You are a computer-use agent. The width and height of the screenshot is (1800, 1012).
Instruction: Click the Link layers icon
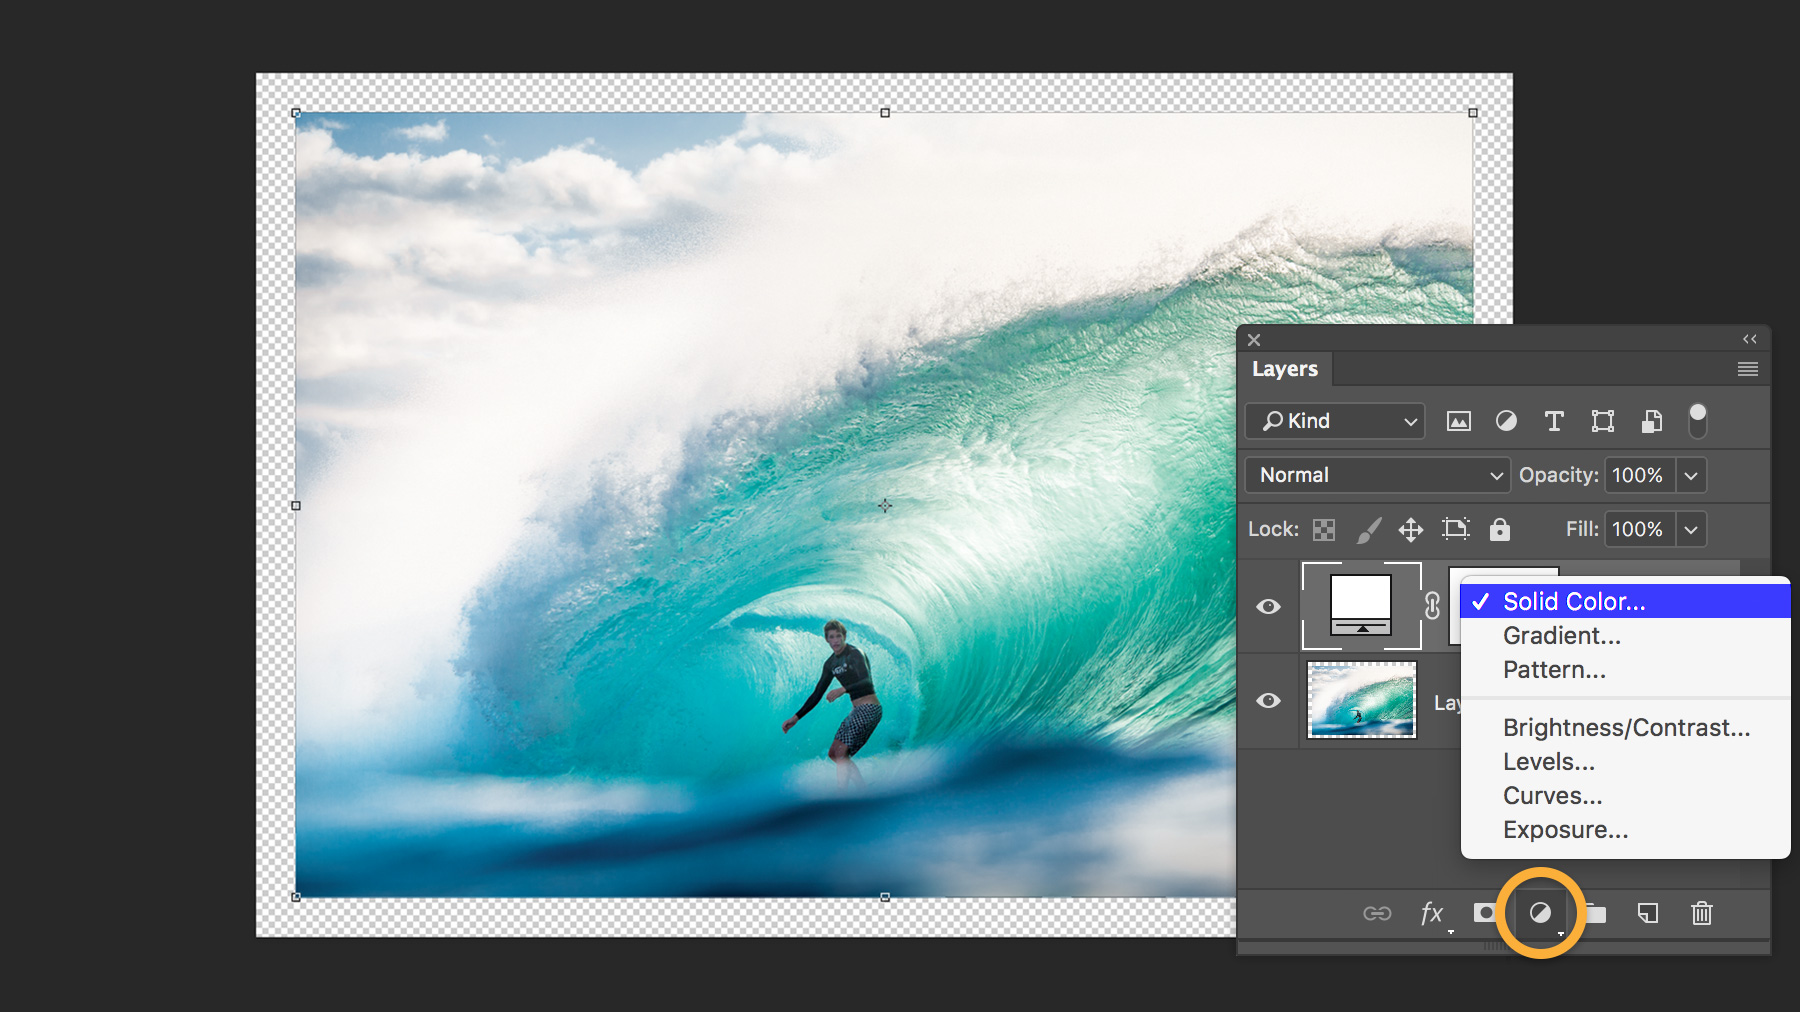[x=1378, y=913]
